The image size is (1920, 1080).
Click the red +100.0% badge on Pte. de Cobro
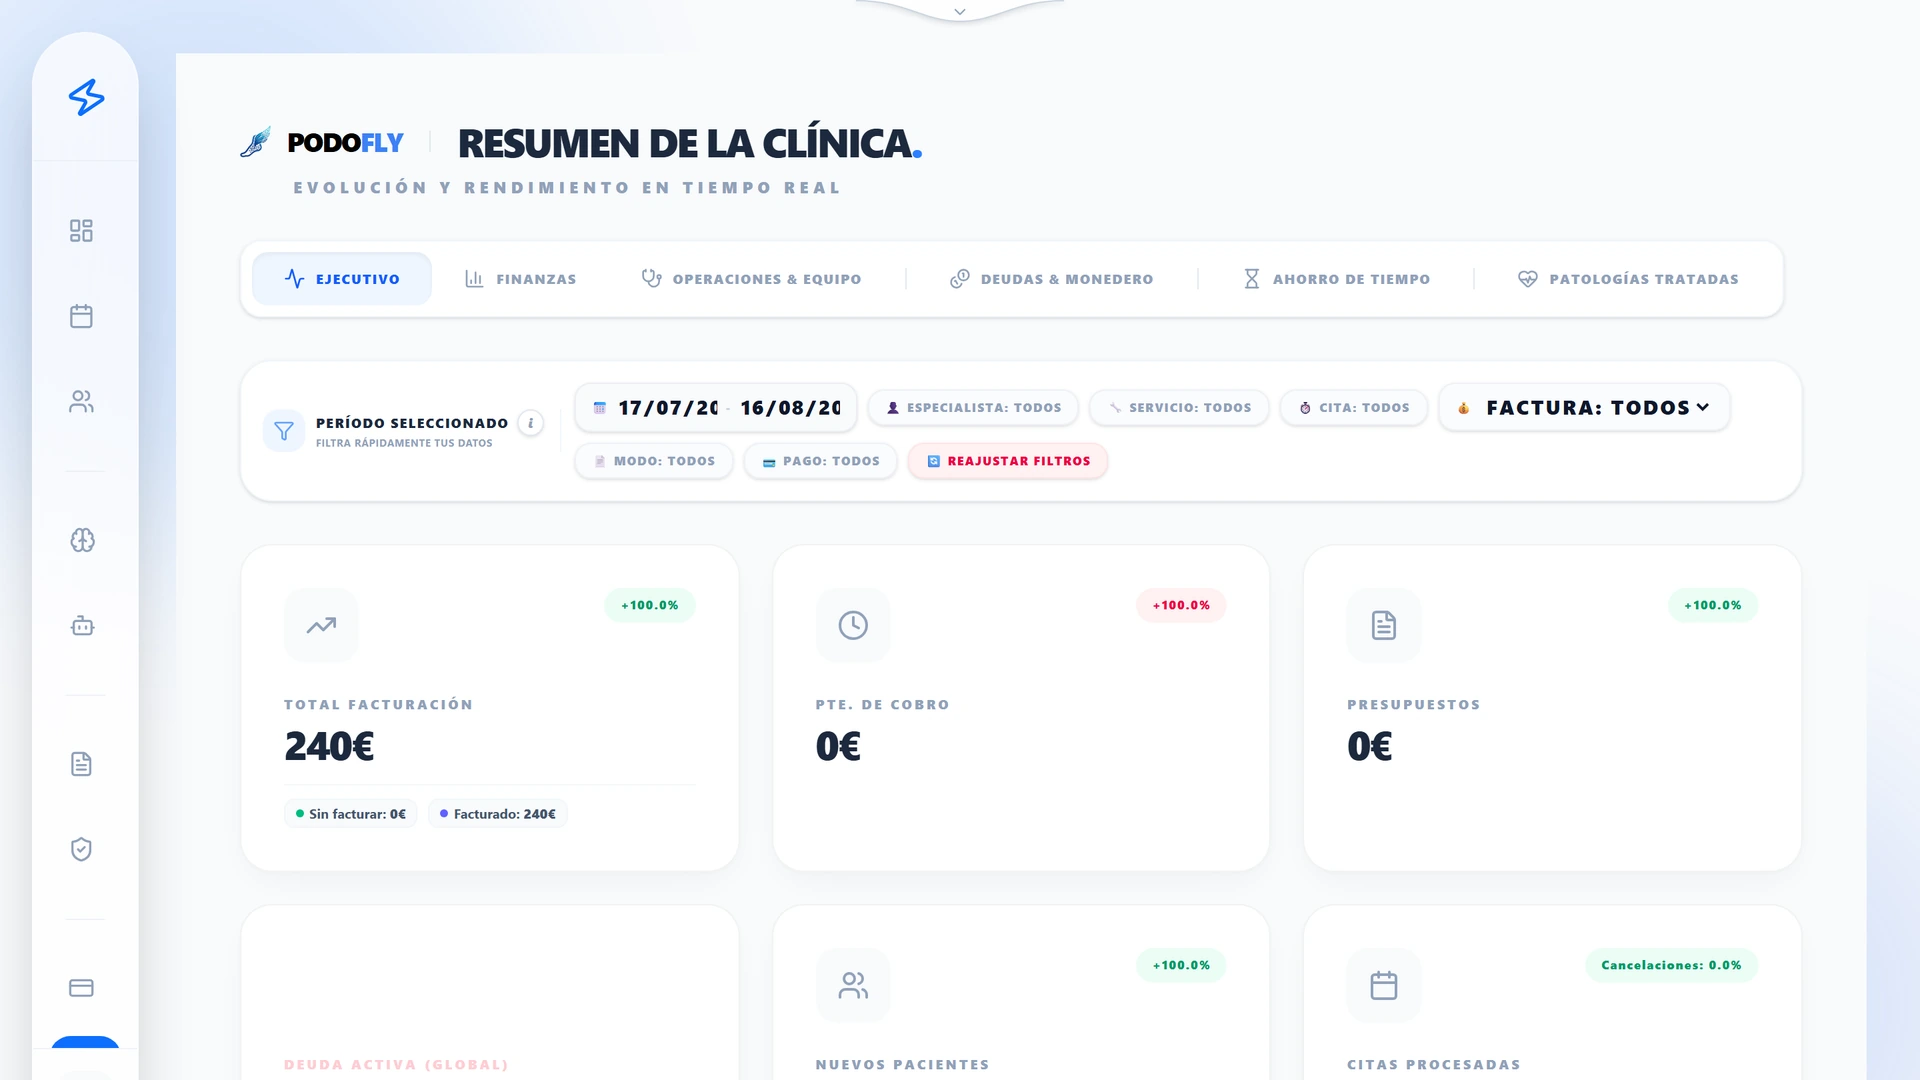click(x=1181, y=605)
